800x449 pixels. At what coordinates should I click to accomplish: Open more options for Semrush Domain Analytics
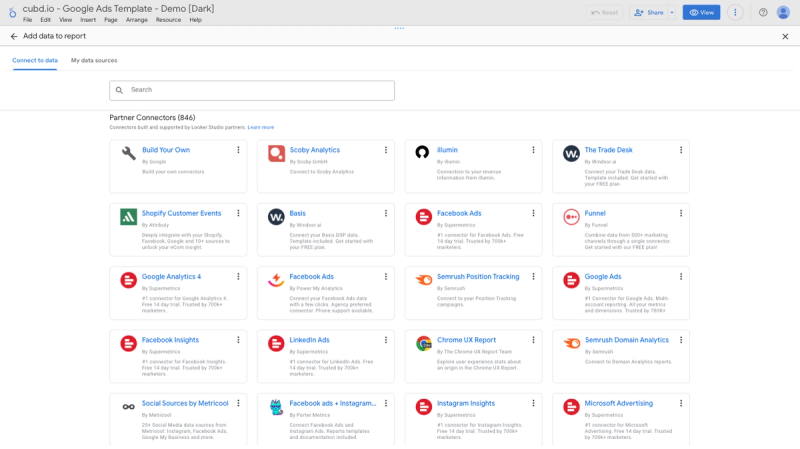click(681, 340)
